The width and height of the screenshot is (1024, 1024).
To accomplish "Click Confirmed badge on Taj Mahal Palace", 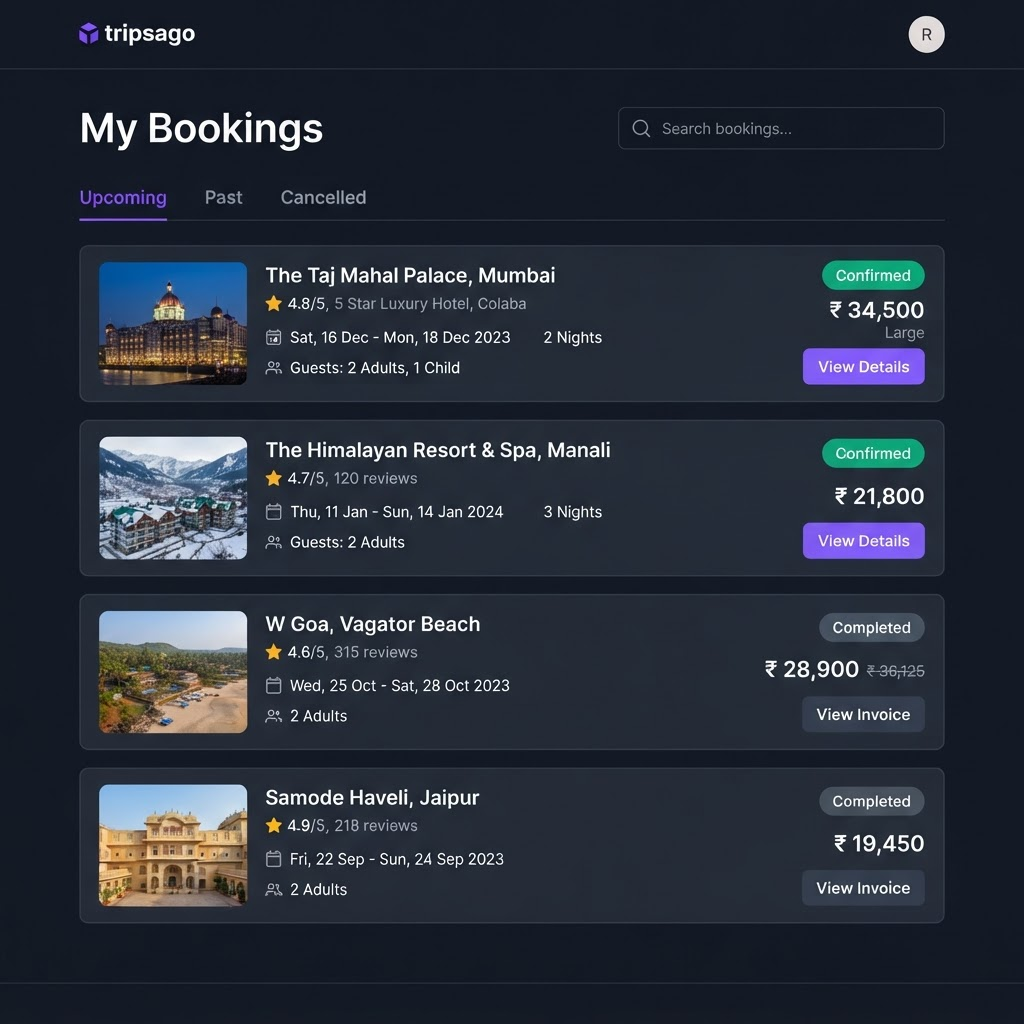I will coord(873,276).
